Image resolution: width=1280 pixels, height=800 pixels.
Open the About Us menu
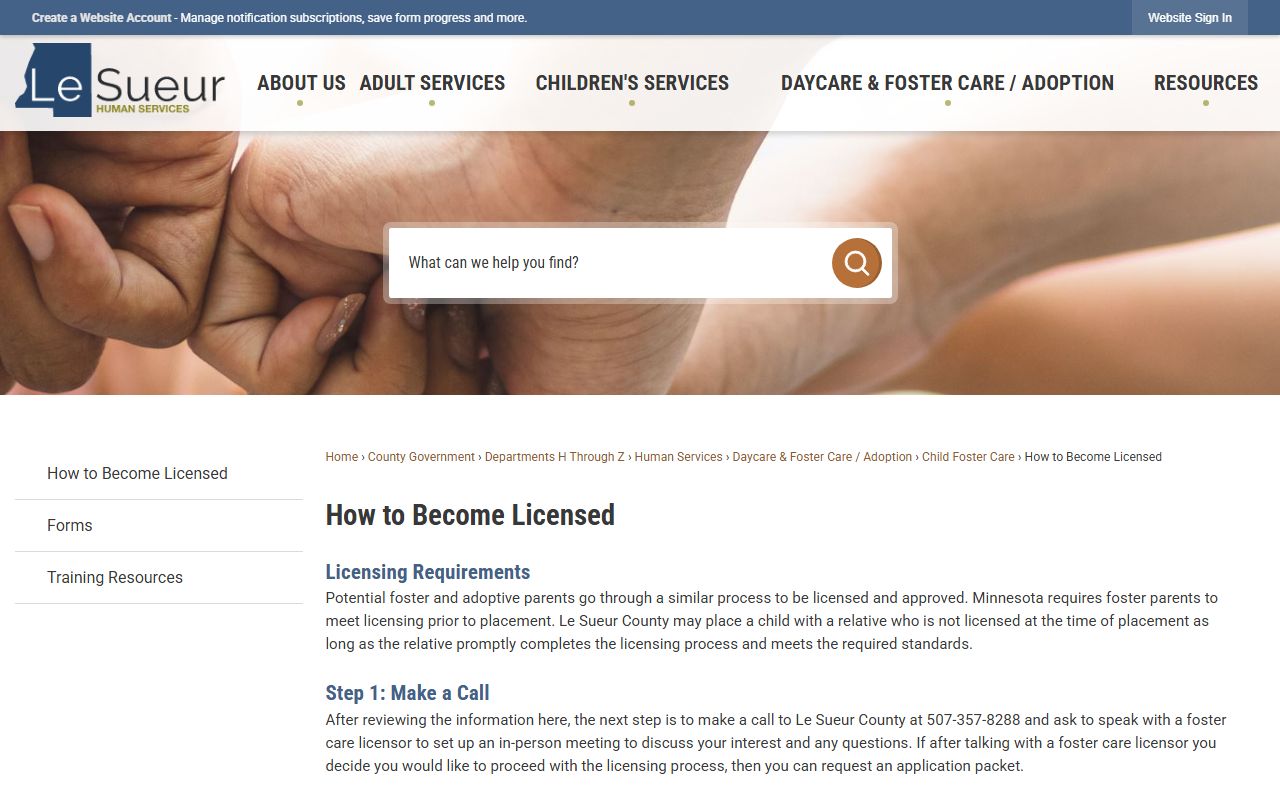click(x=301, y=83)
